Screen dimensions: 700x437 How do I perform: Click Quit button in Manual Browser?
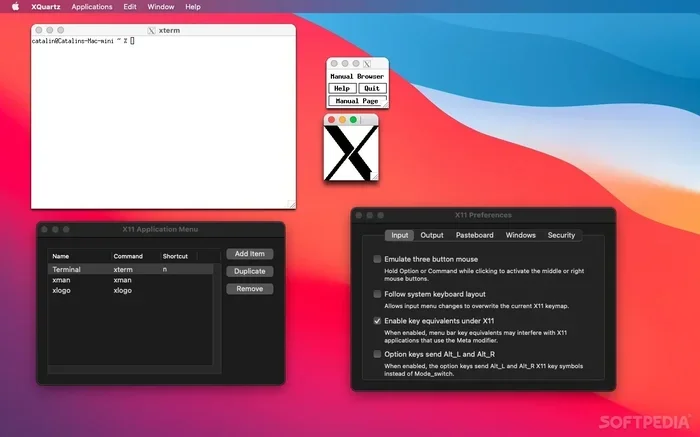372,88
